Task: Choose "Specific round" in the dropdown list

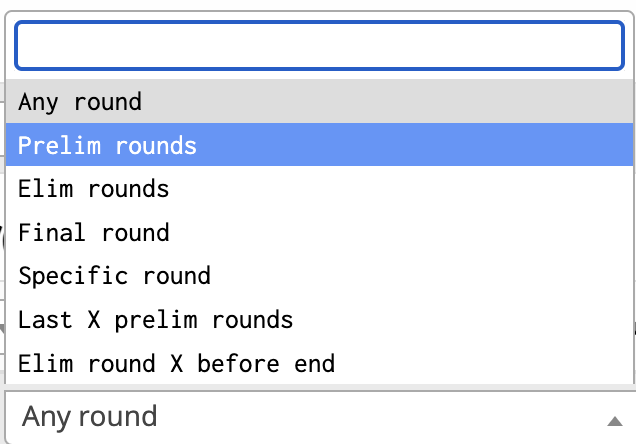Action: point(319,276)
